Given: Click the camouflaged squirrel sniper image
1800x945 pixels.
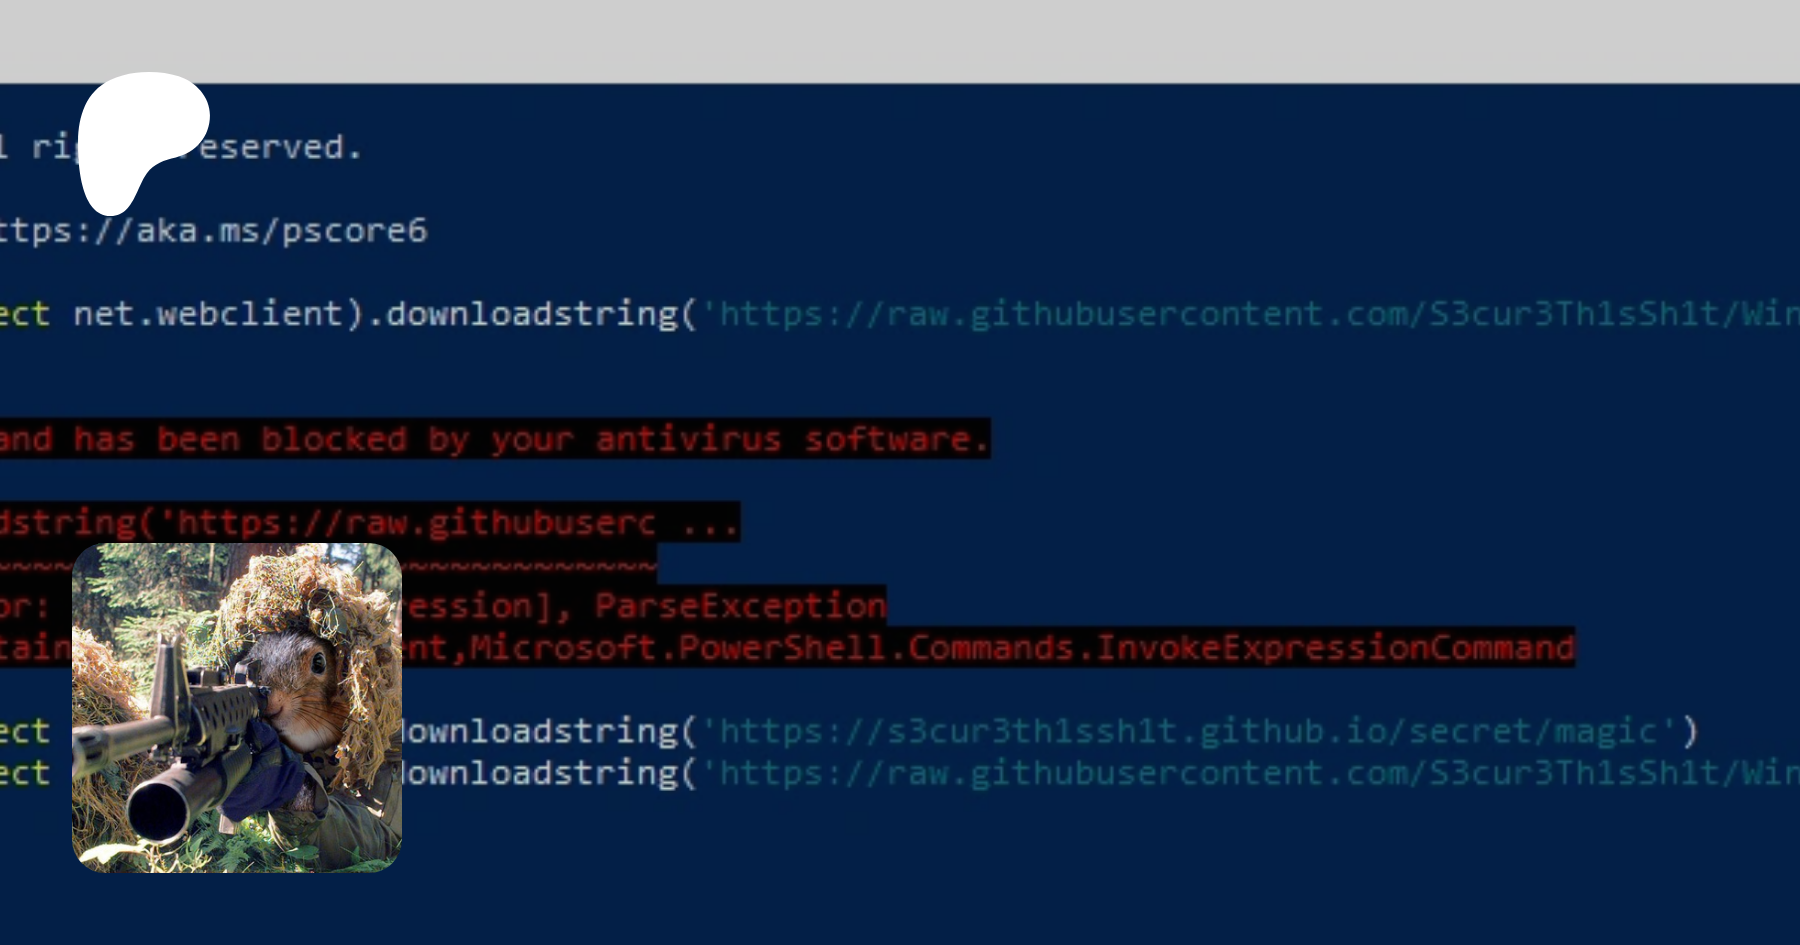Looking at the screenshot, I should [x=237, y=708].
